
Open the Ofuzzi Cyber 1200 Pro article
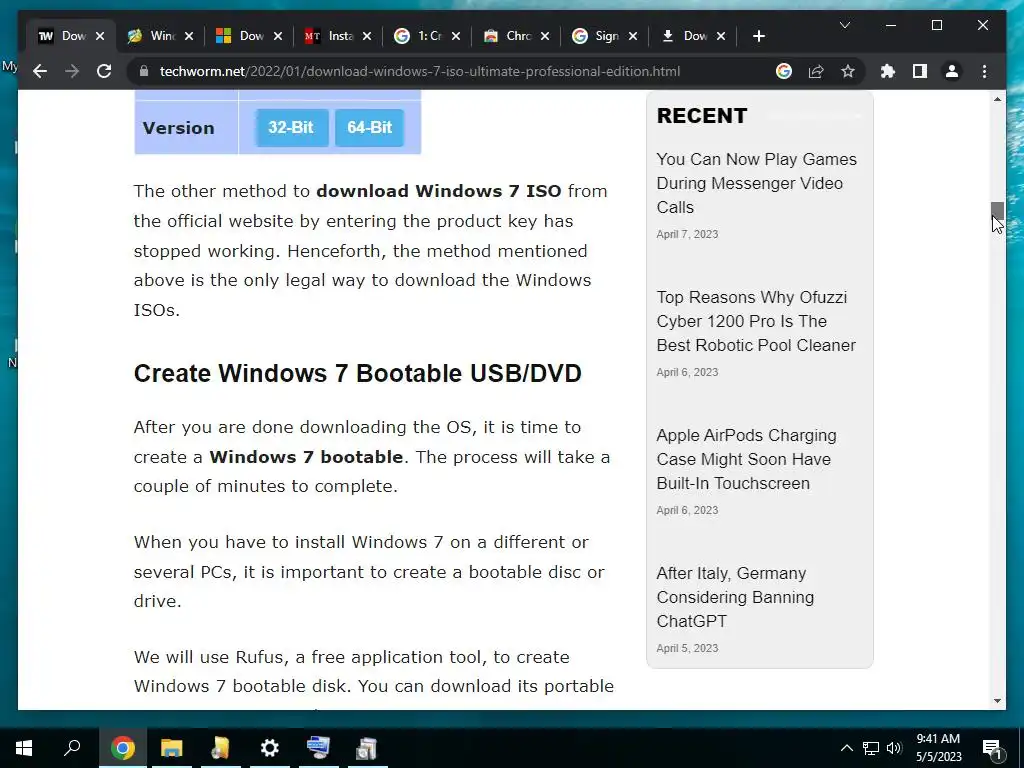point(756,321)
